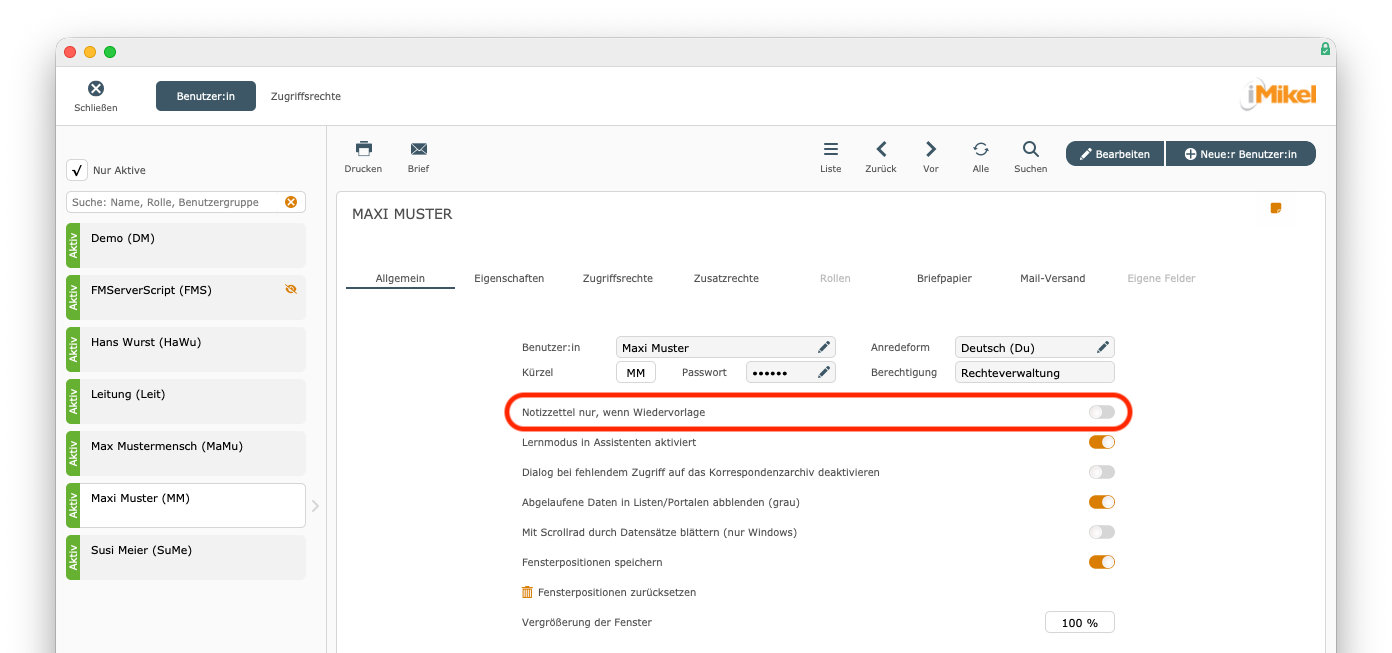Toggle Notizzettel nur, wenn Wiedervorlage
This screenshot has width=1392, height=653.
[1102, 412]
